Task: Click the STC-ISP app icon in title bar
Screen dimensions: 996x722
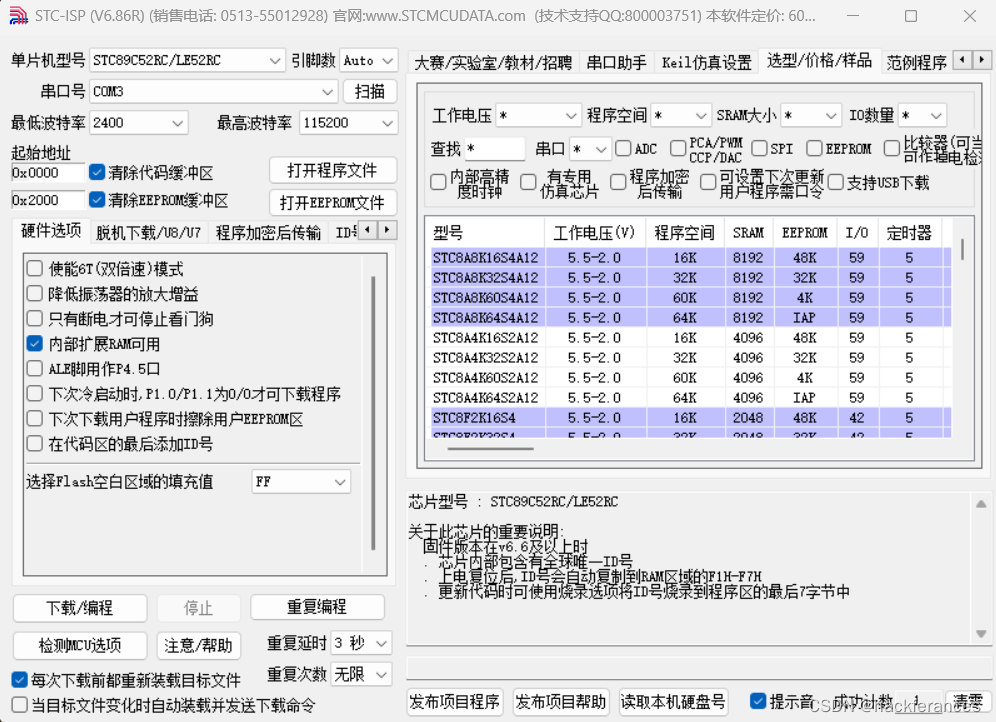Action: (x=18, y=16)
